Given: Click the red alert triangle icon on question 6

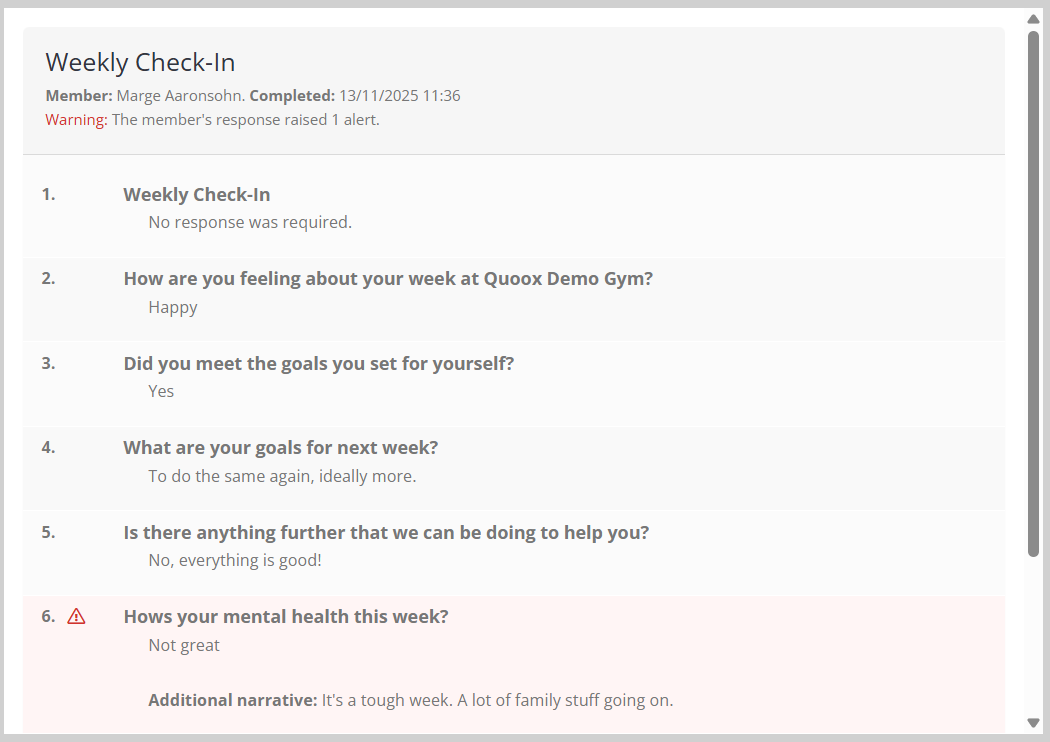Looking at the screenshot, I should [76, 617].
